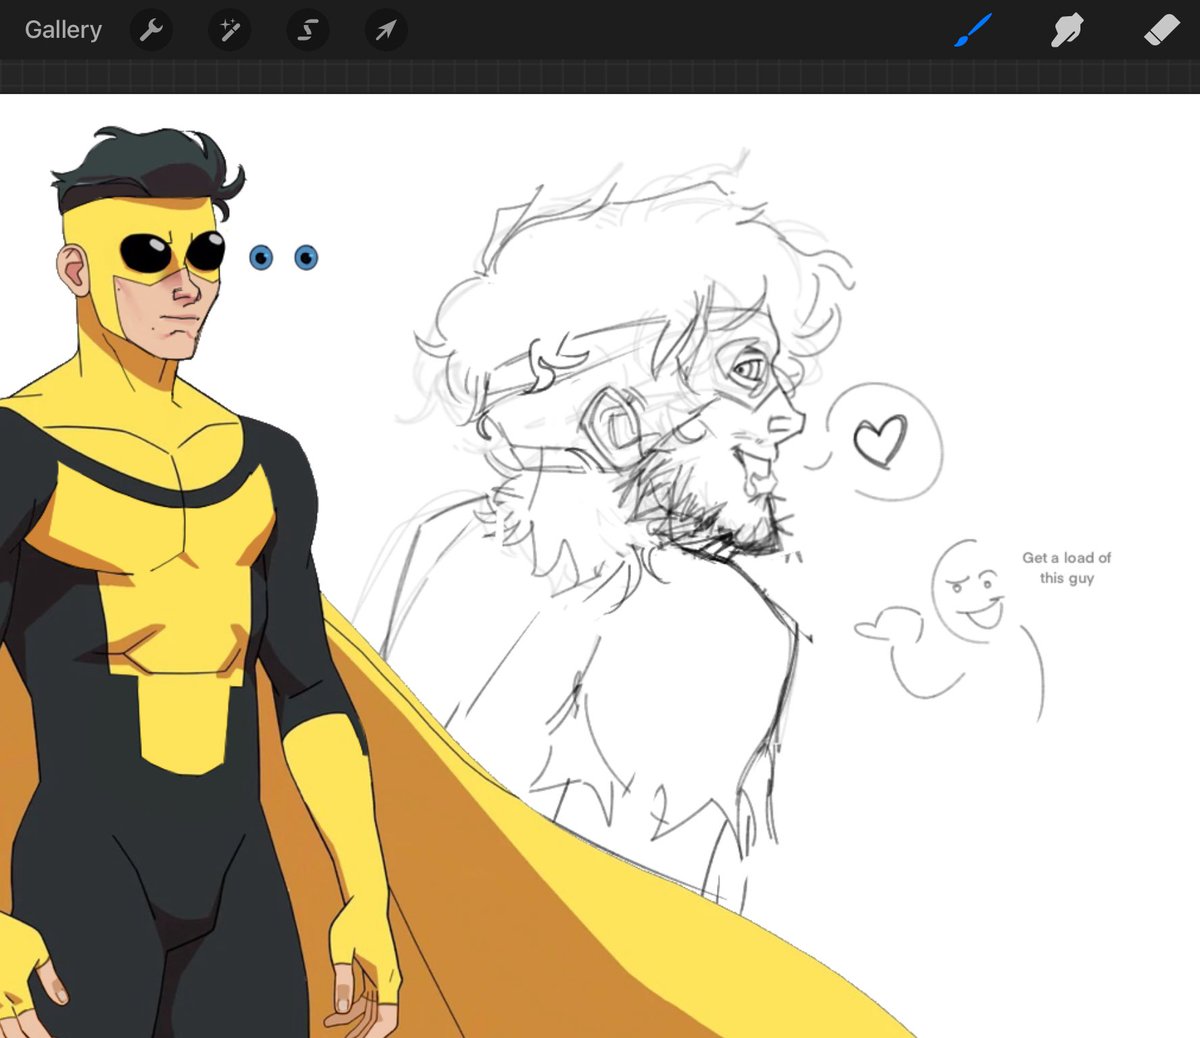1200x1038 pixels.
Task: Select the Eraser tool
Action: pyautogui.click(x=1162, y=30)
